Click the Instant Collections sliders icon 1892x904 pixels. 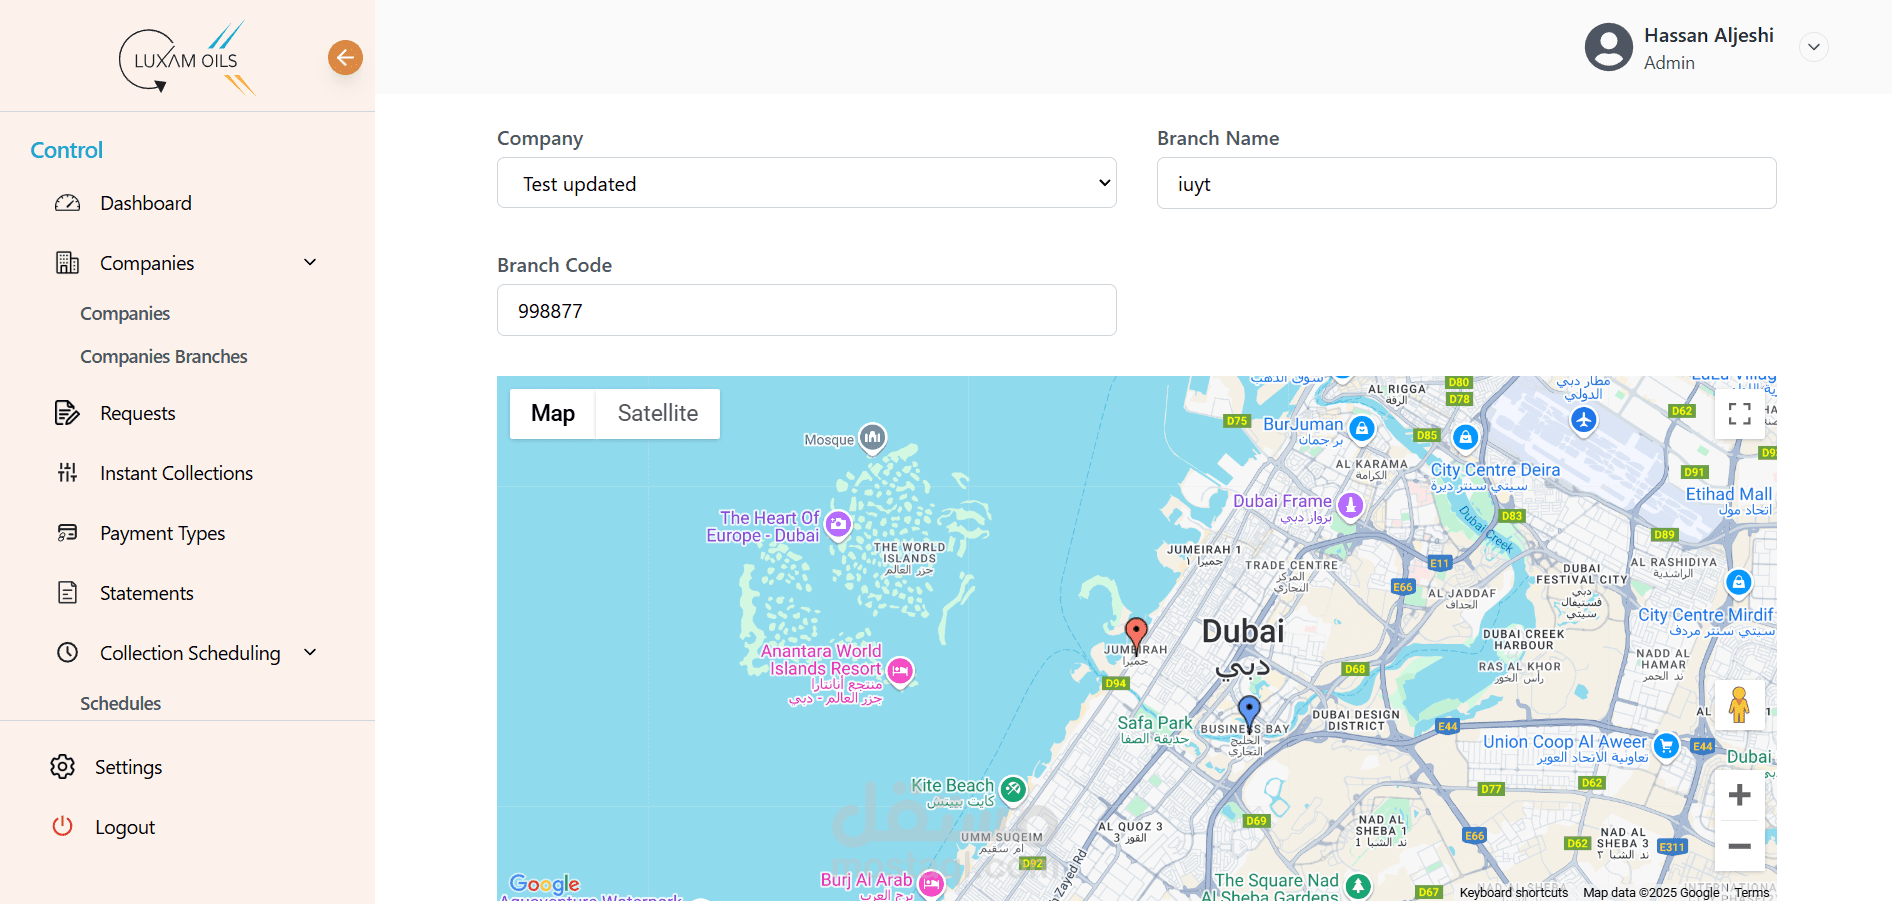67,473
